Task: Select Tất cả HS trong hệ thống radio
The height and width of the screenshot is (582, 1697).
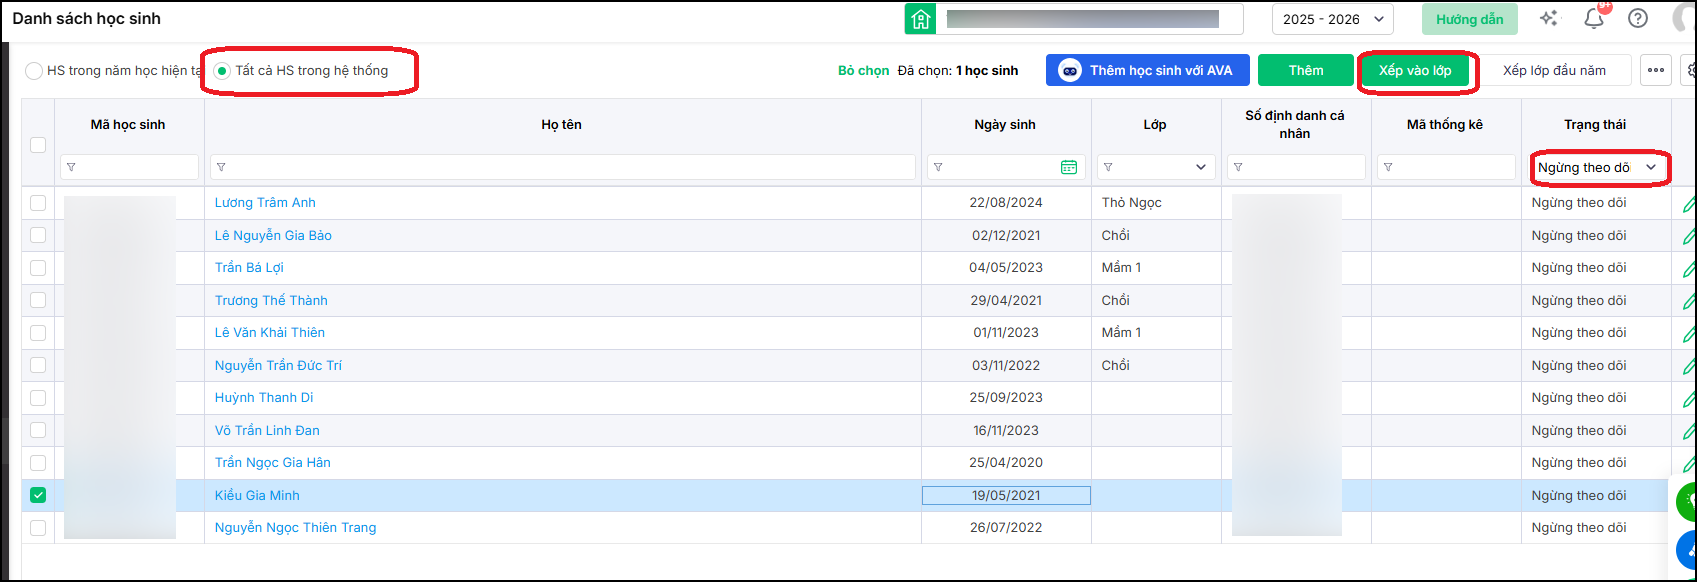Action: click(x=222, y=71)
